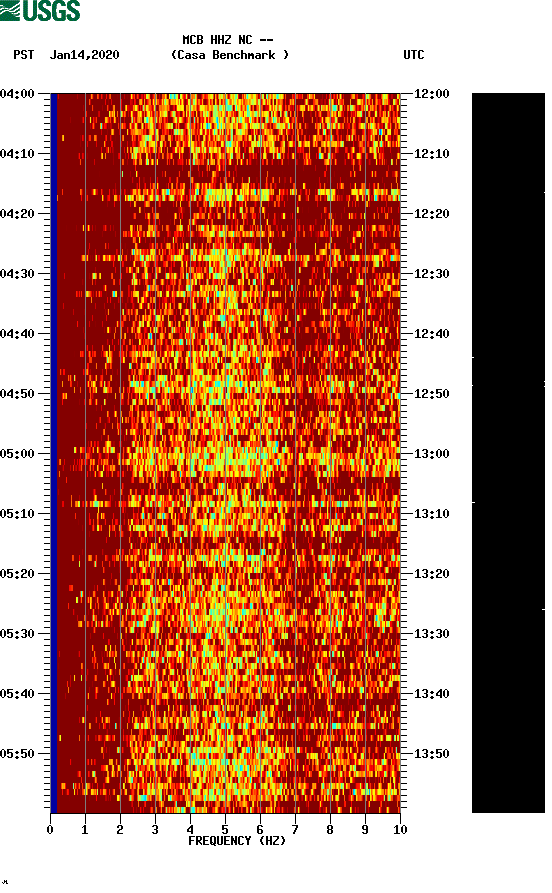This screenshot has height=893, width=552.
Task: Click the 2 Hz frequency tick label
Action: click(x=120, y=830)
